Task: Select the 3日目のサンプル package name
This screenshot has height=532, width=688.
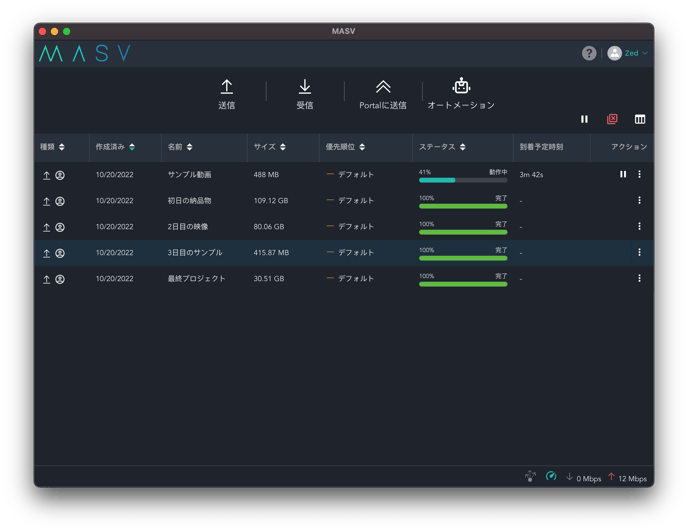Action: coord(195,252)
